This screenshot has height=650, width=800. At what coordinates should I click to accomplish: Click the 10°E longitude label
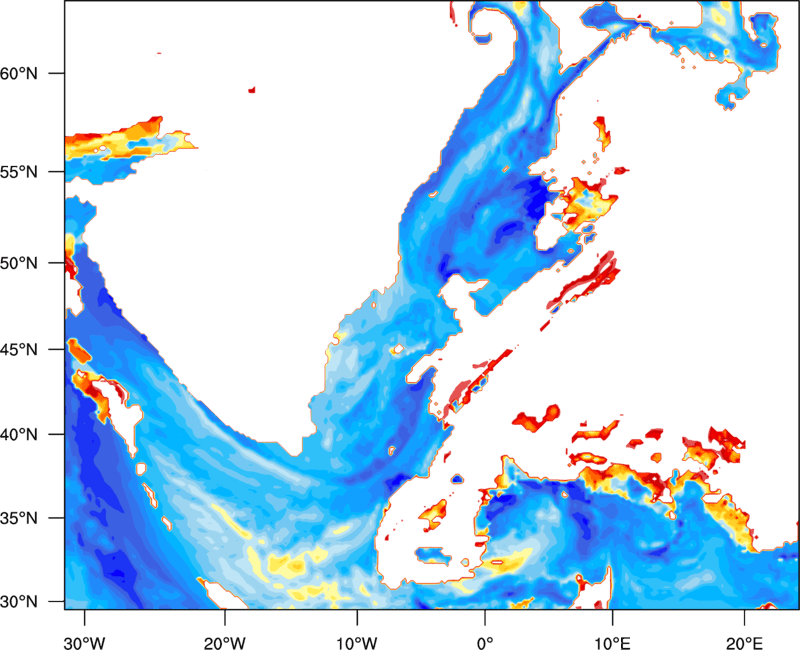point(612,643)
